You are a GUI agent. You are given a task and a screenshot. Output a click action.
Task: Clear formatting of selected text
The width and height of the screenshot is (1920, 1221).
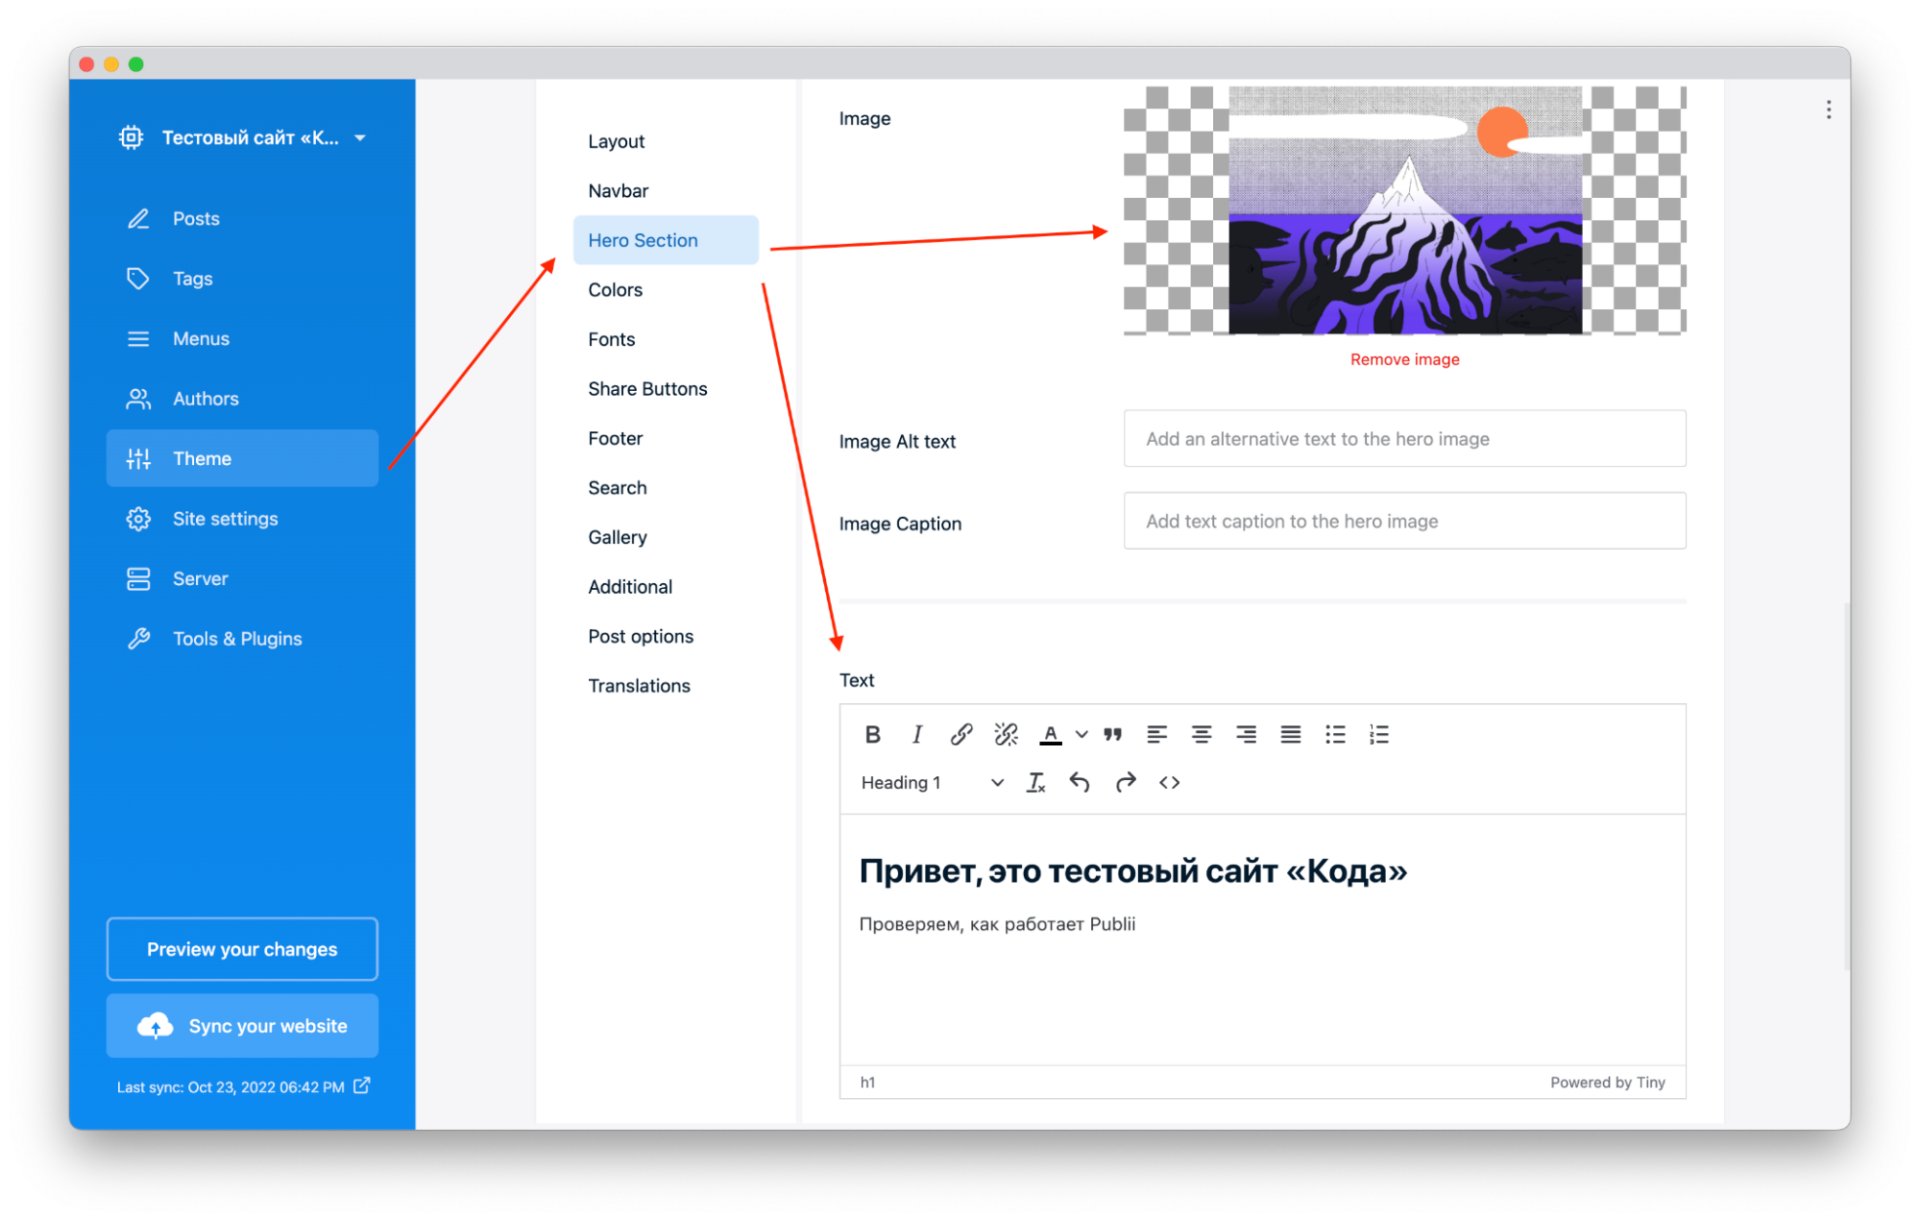click(x=1035, y=783)
